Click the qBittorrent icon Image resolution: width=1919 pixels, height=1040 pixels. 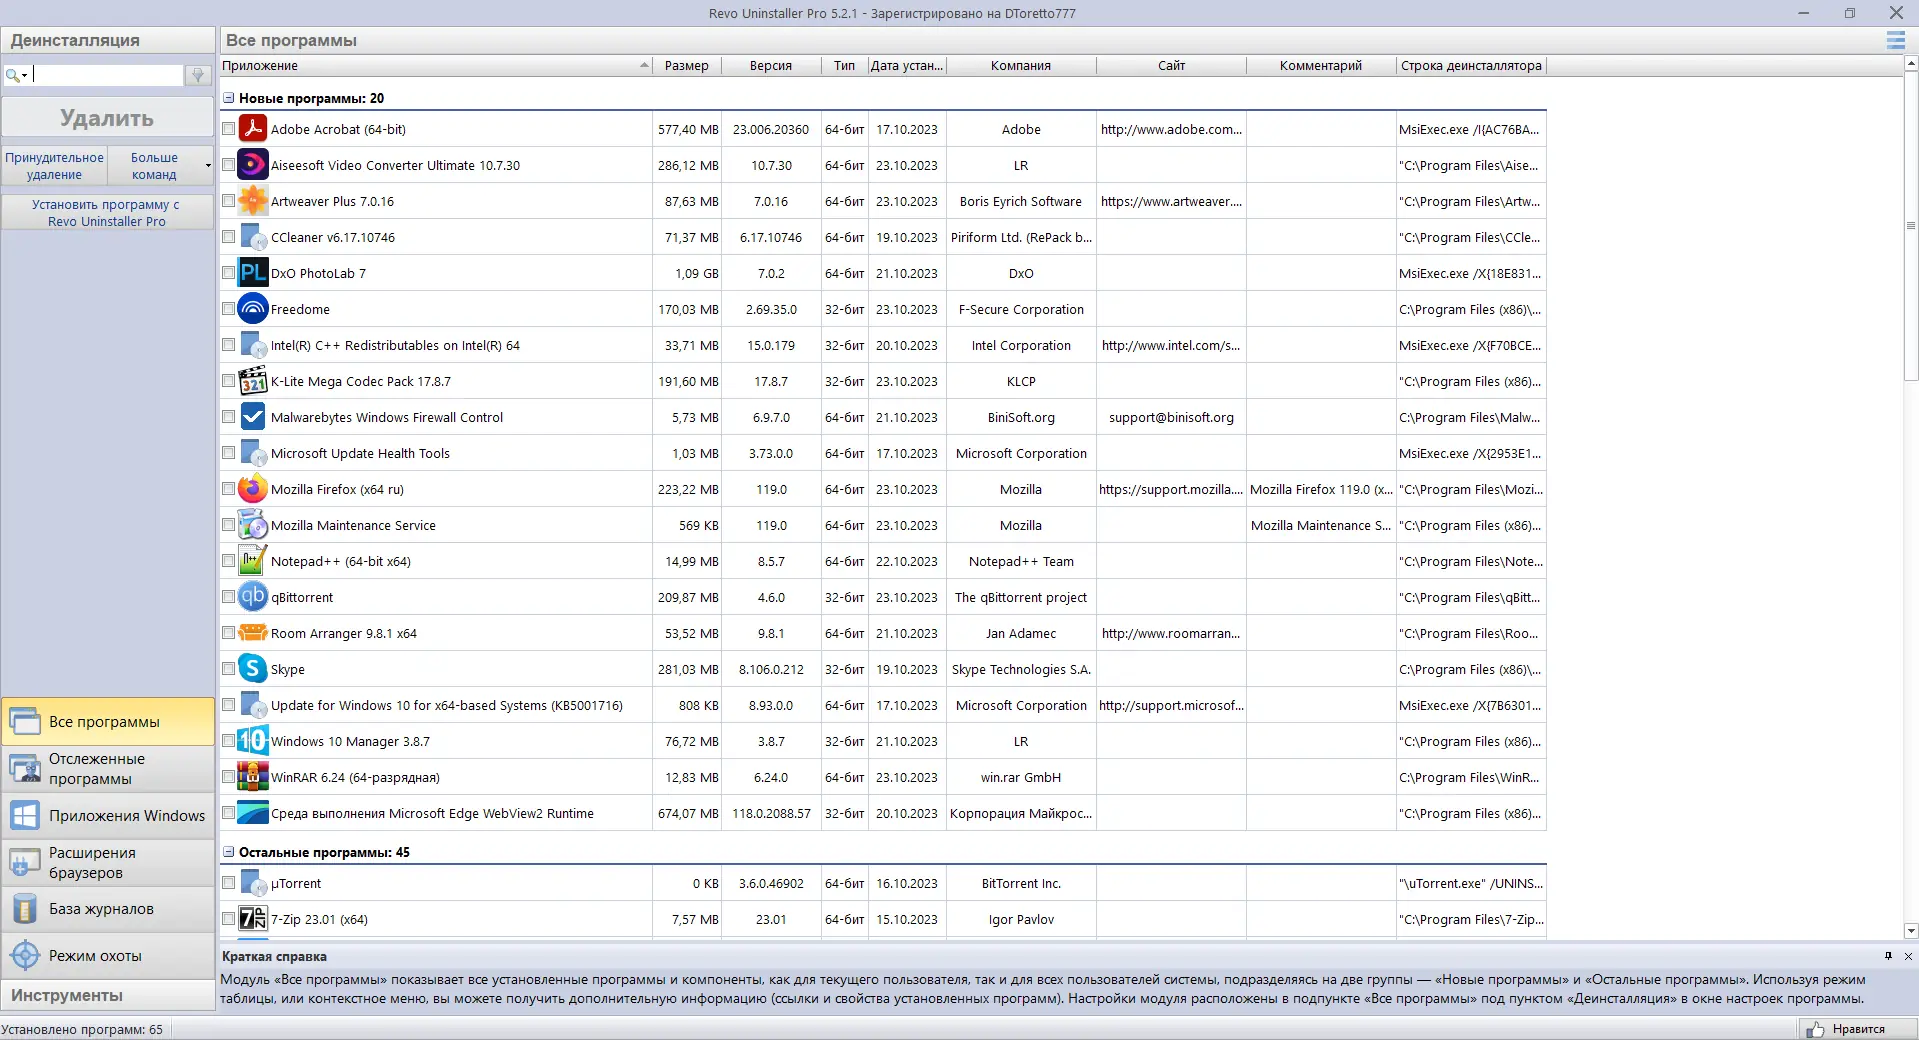tap(253, 597)
